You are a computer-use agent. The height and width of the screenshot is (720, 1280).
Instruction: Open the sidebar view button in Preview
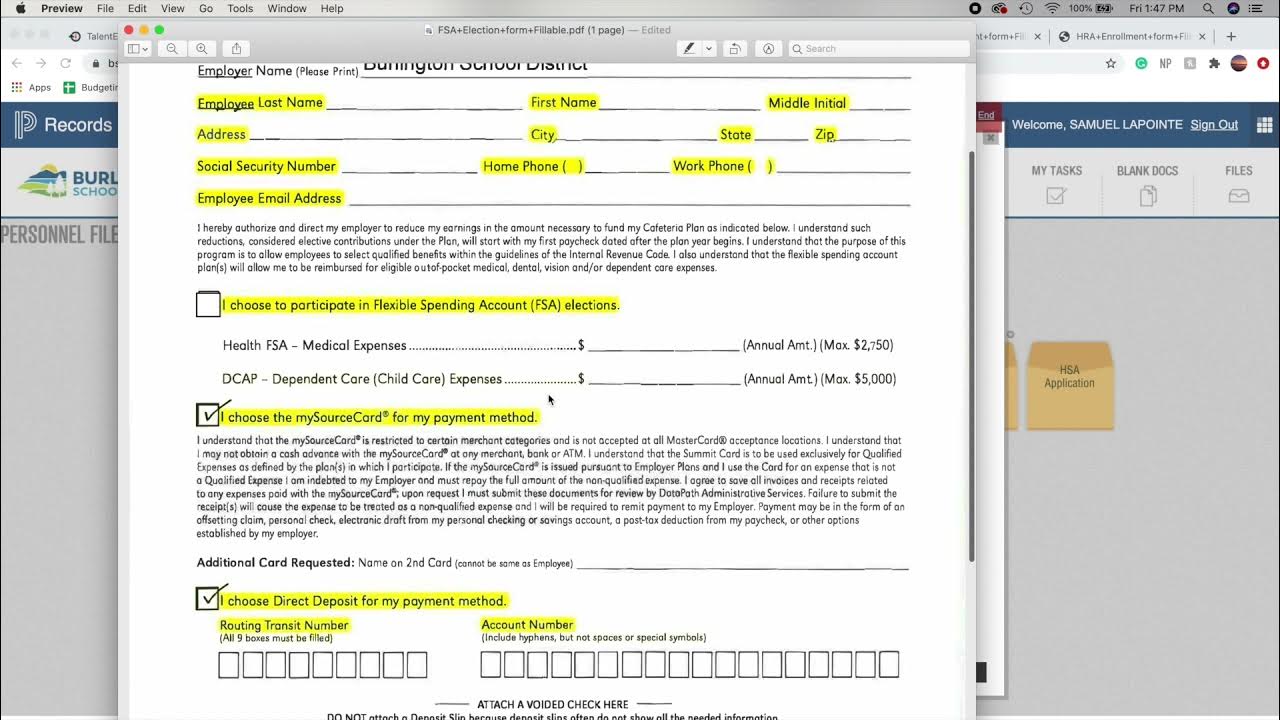point(137,48)
